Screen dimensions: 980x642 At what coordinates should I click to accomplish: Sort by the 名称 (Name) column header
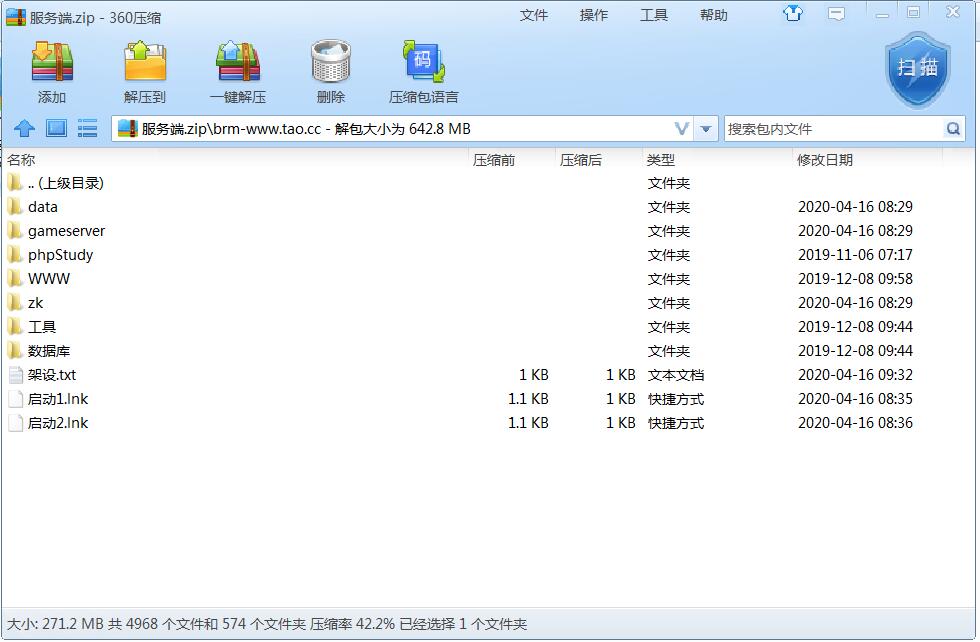pos(21,160)
